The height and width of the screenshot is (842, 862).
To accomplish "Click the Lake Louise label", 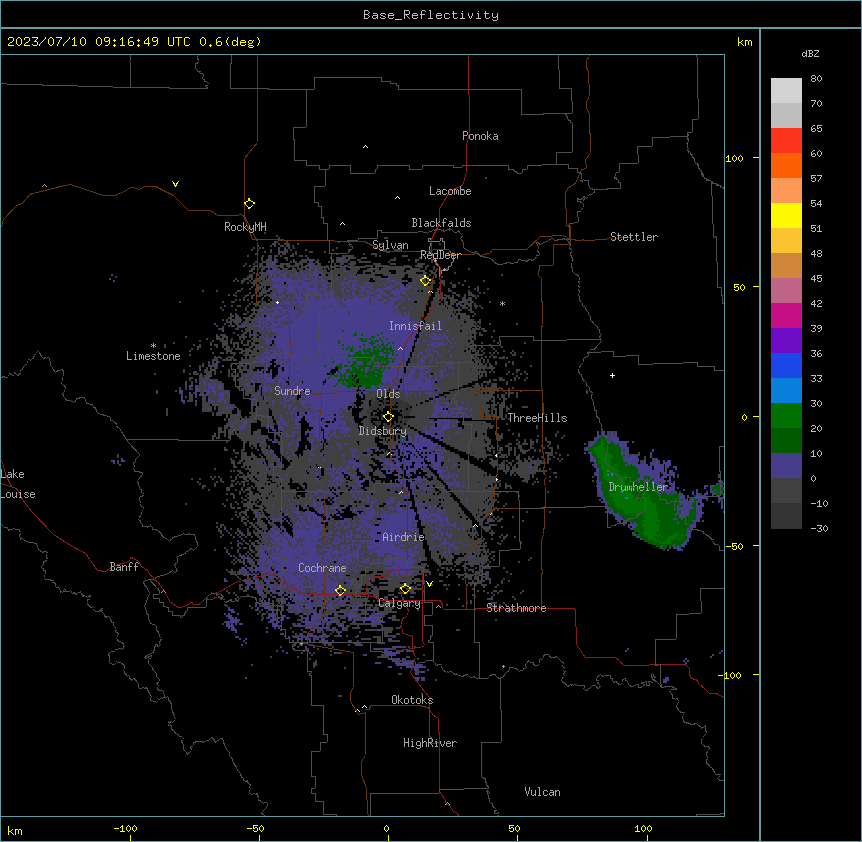I will [18, 484].
